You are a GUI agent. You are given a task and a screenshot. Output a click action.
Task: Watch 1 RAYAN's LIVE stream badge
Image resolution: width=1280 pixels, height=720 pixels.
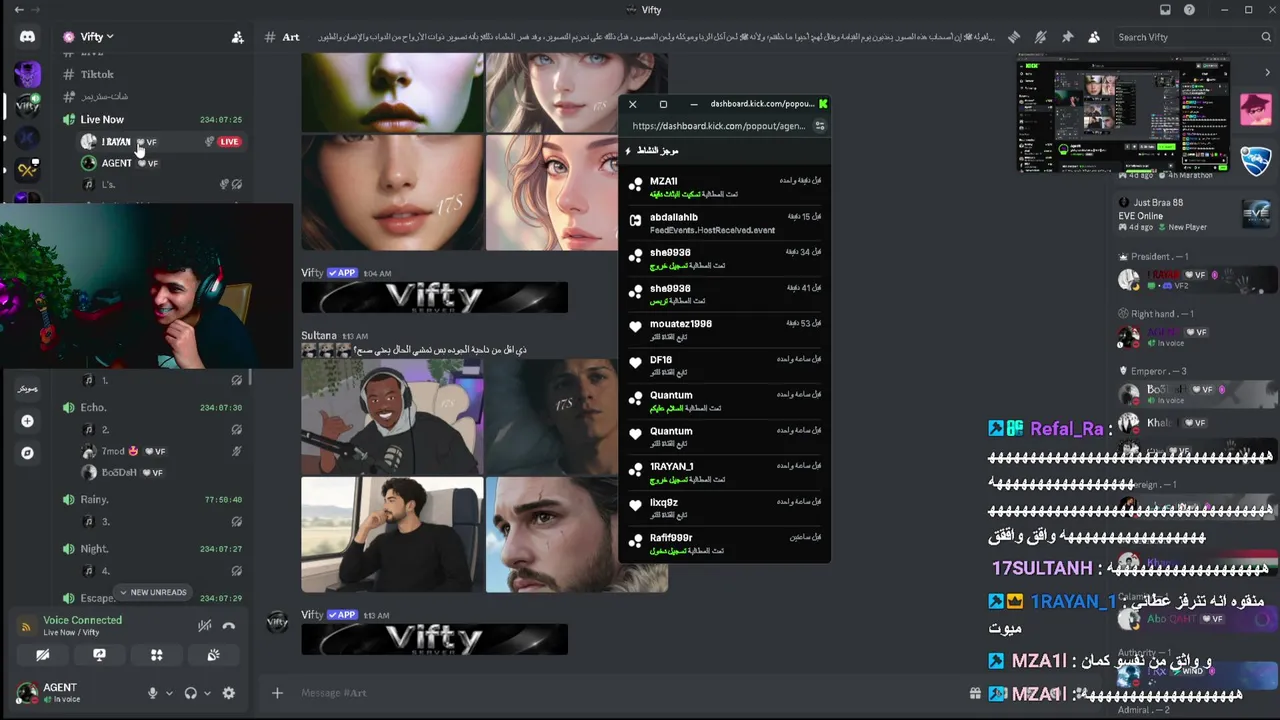coord(229,142)
